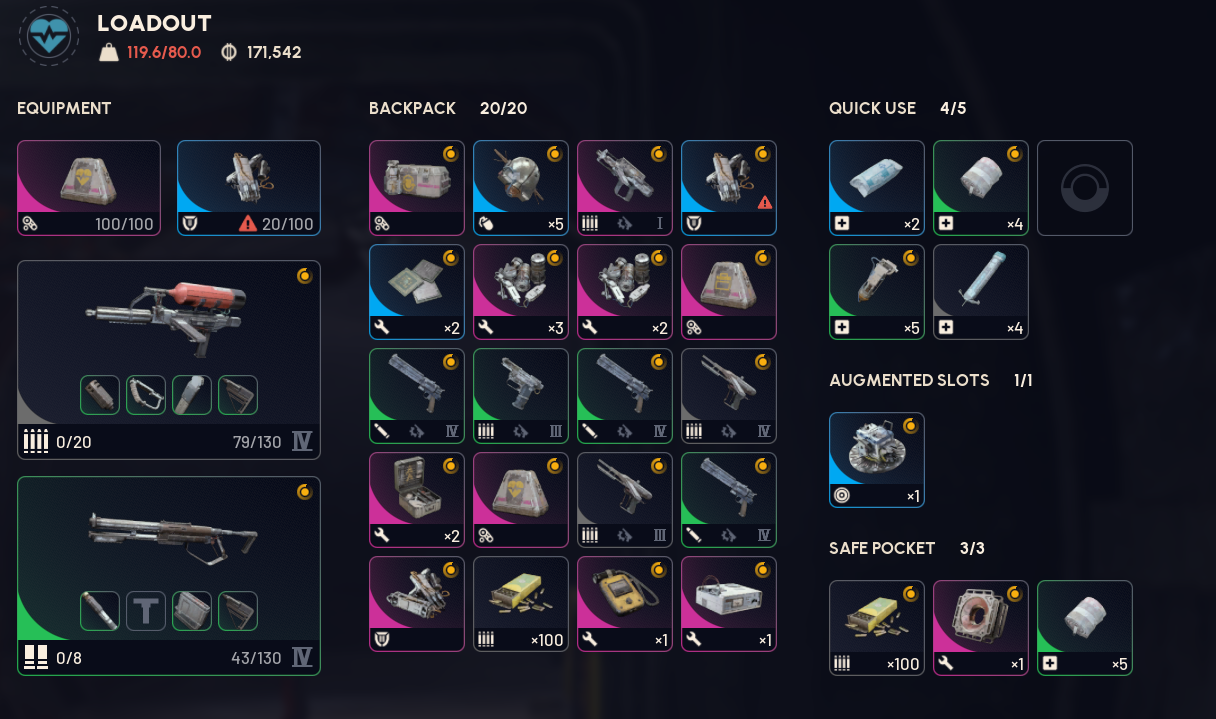Select the pink-bordered Safe Pocket item ×1
This screenshot has height=719, width=1216.
point(981,628)
